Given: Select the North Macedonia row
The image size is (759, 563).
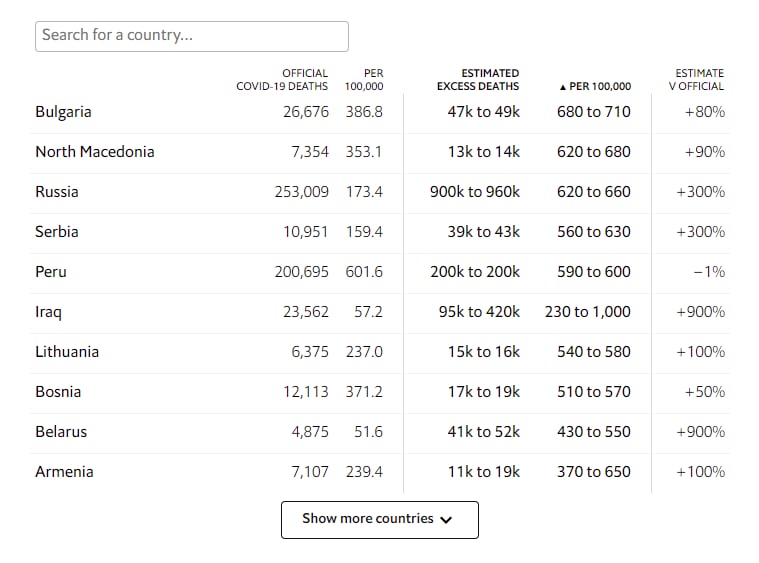Looking at the screenshot, I should point(380,152).
